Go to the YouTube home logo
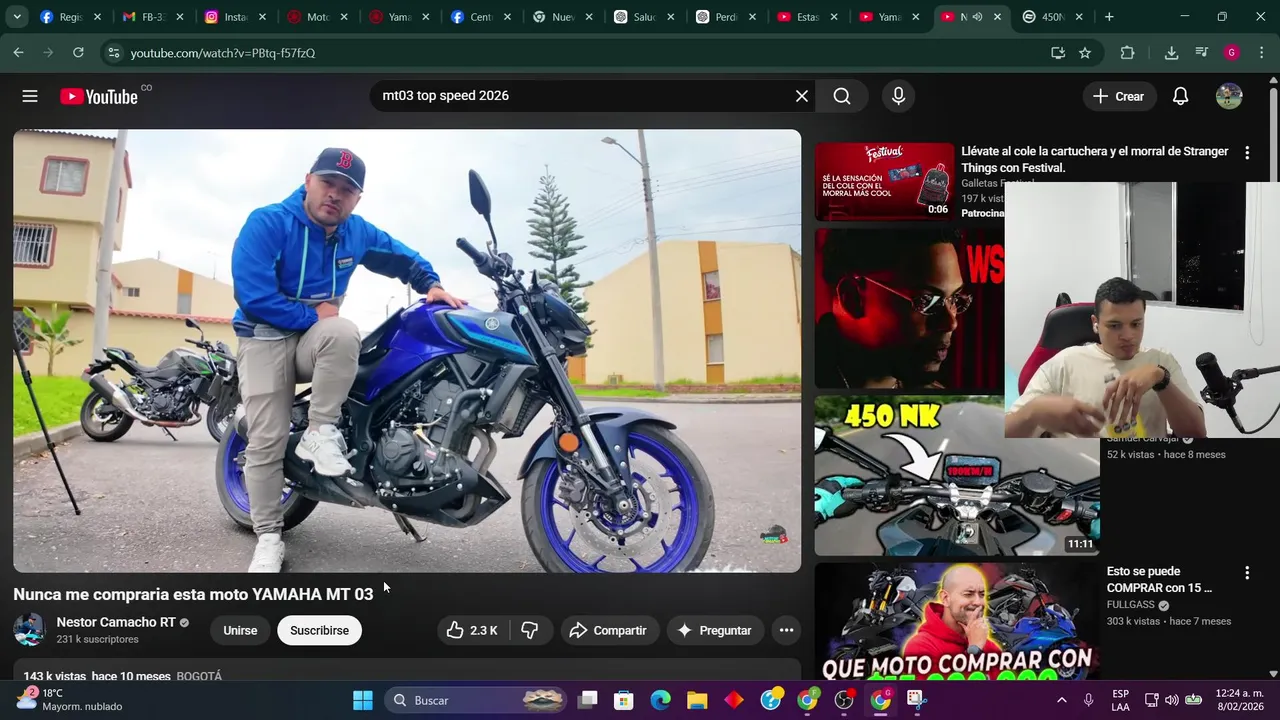Image resolution: width=1280 pixels, height=720 pixels. pos(98,96)
